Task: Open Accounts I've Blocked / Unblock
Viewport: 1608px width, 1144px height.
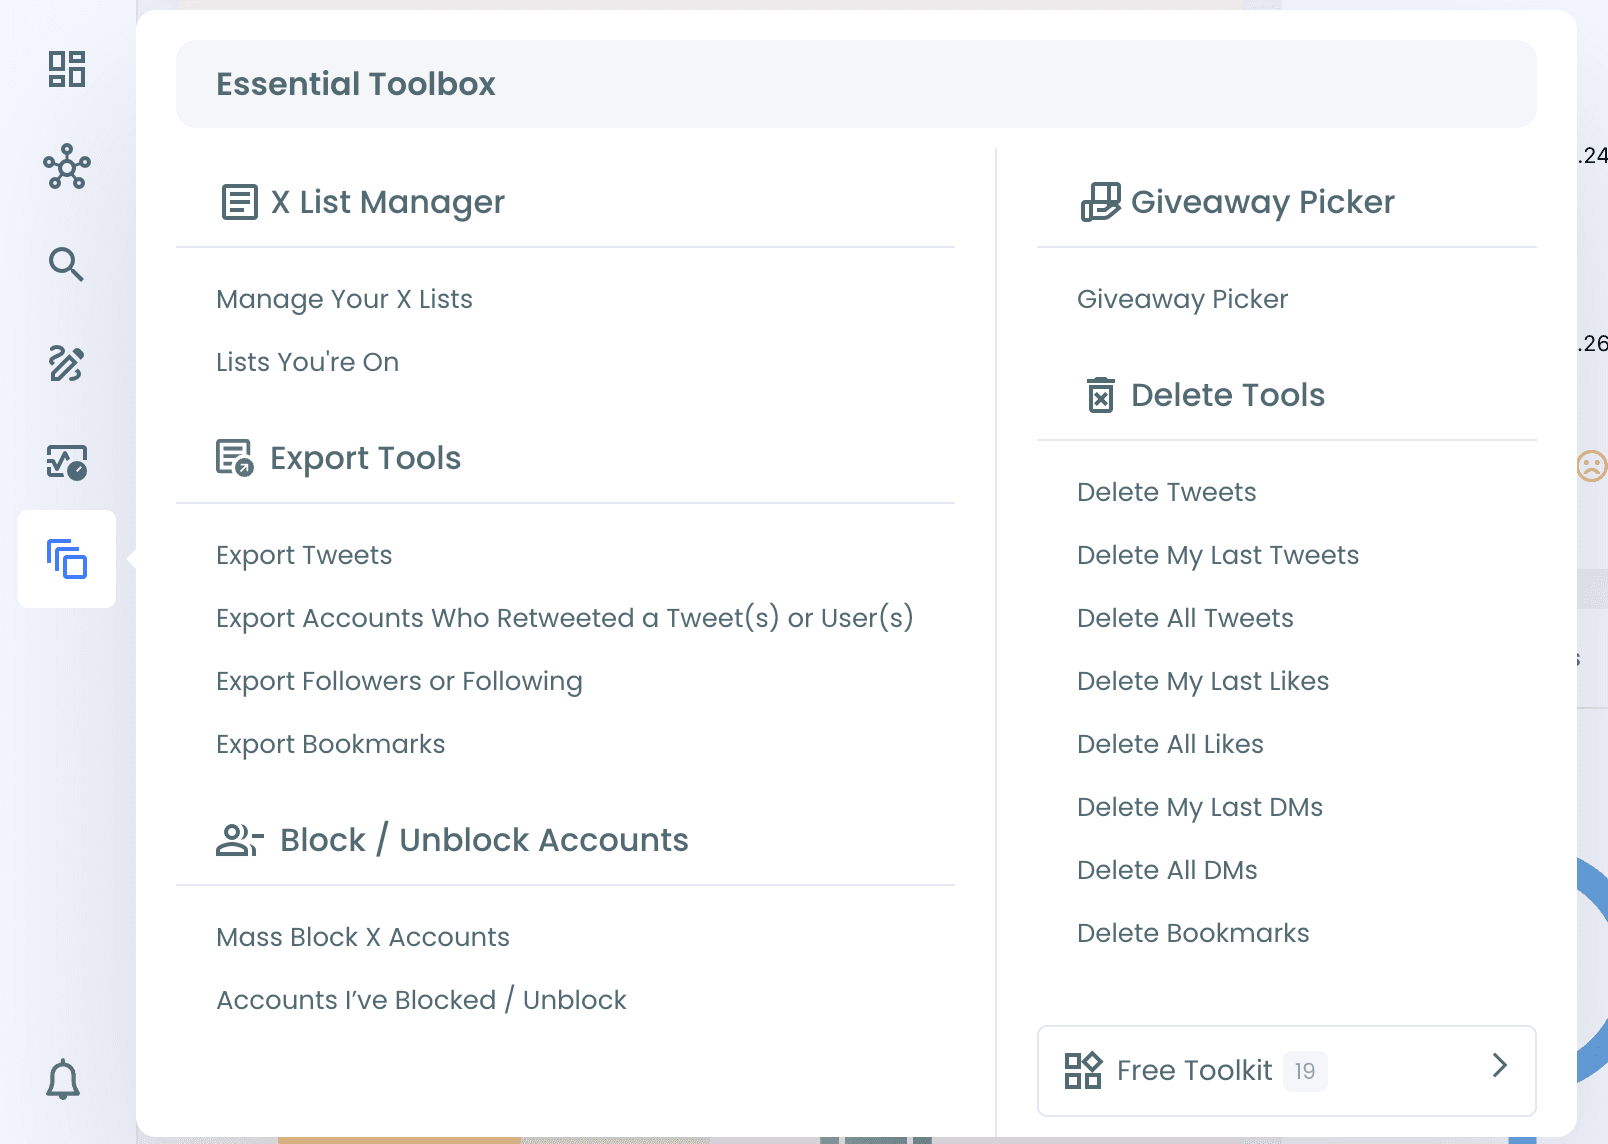Action: pos(422,1000)
